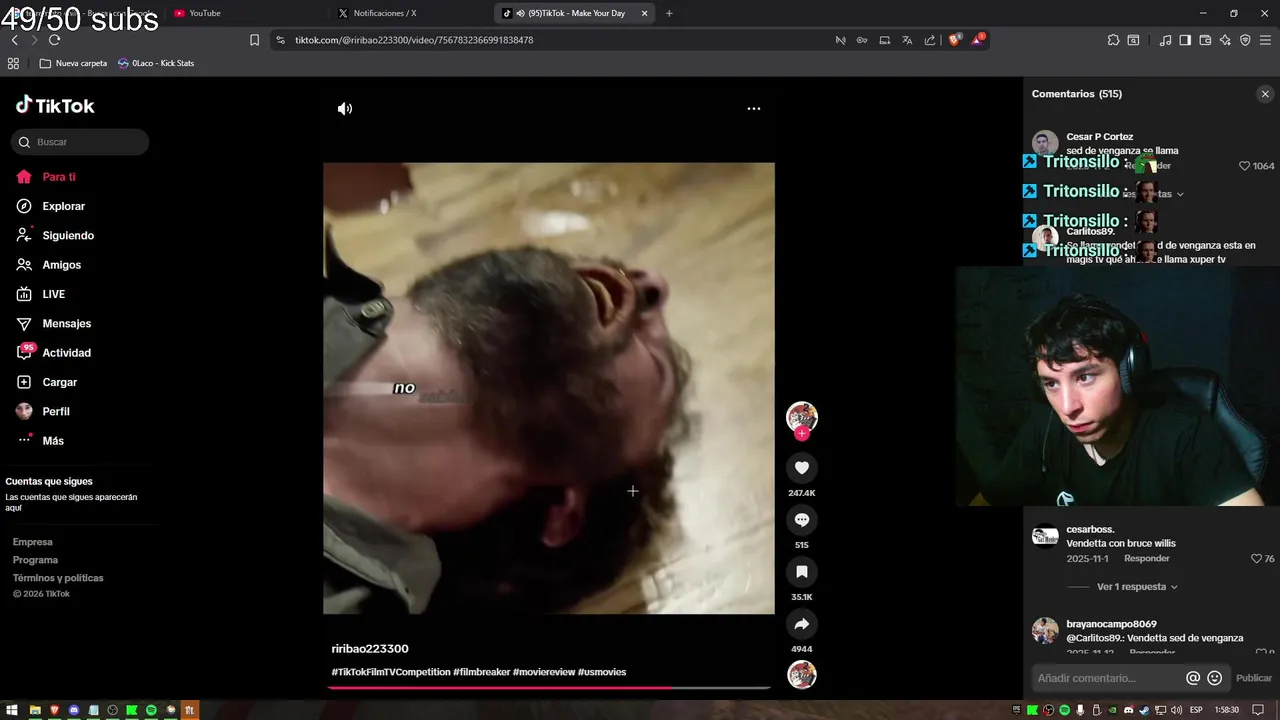Viewport: 1280px width, 720px height.
Task: Close the TikTok - Make Your Day tab
Action: point(644,13)
